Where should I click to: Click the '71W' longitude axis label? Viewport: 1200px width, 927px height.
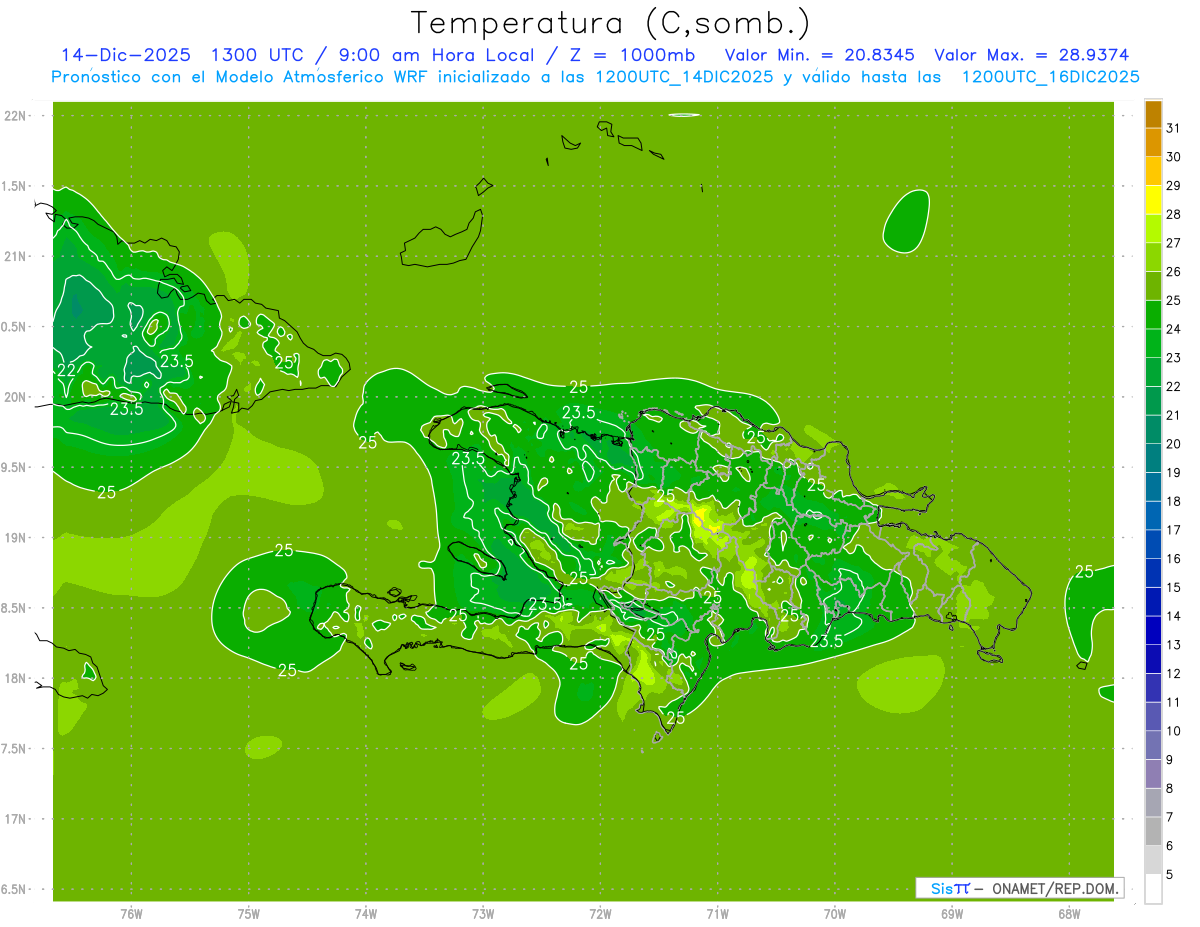pos(718,913)
